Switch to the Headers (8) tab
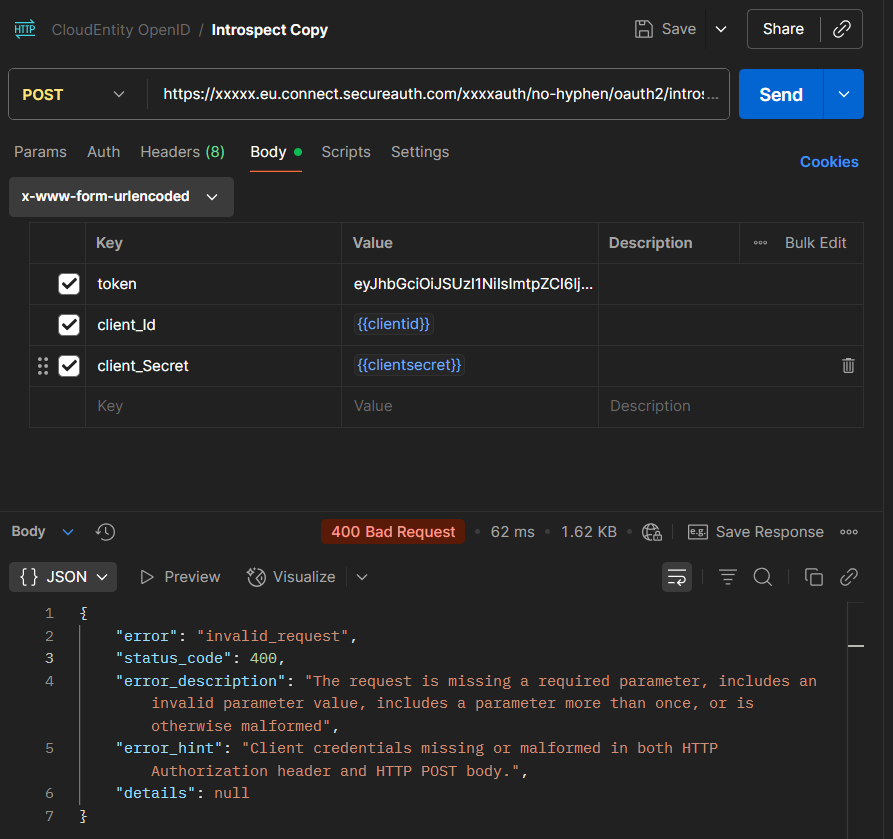Viewport: 893px width, 839px height. coord(182,152)
